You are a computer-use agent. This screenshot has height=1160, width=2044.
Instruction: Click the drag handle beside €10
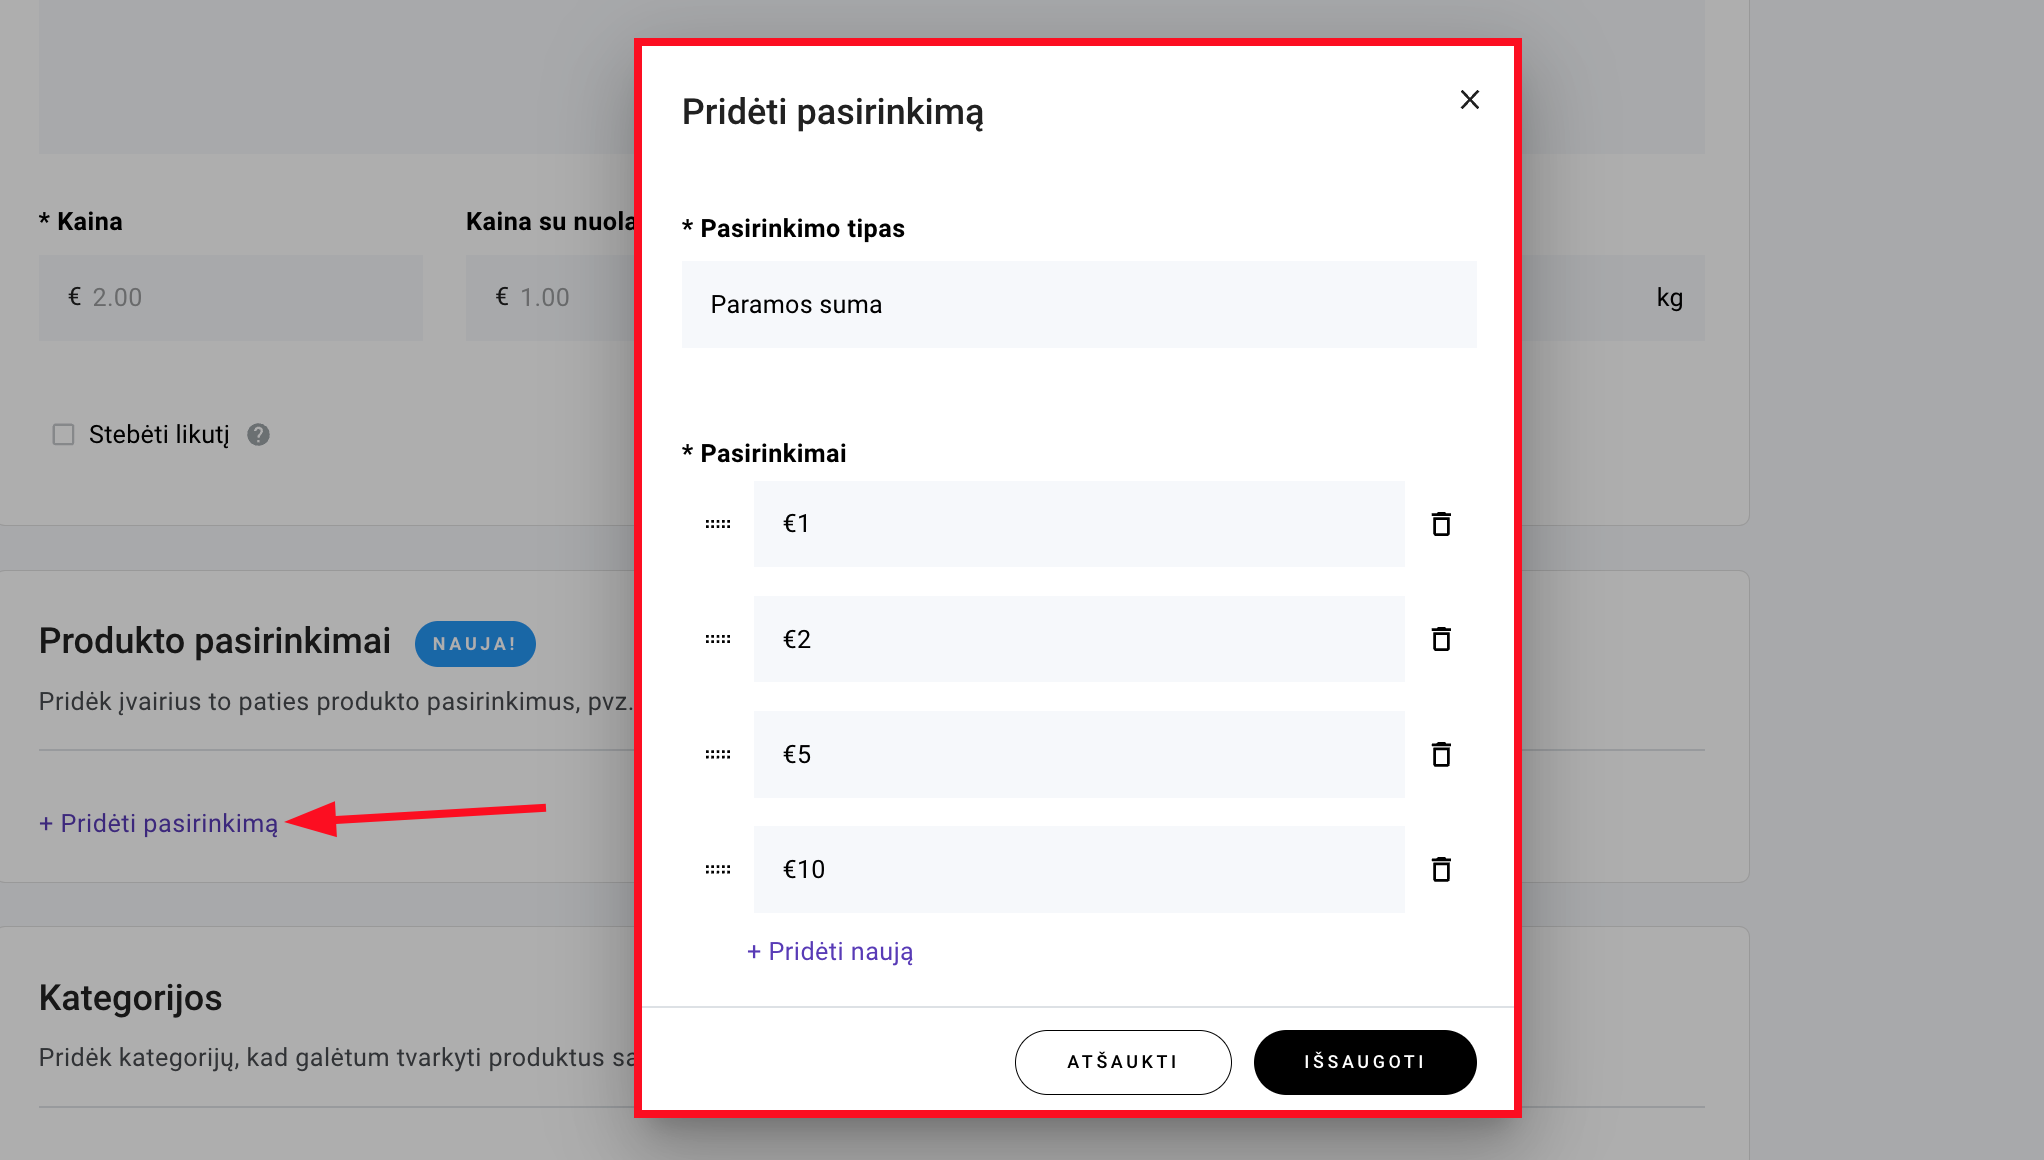pyautogui.click(x=718, y=869)
